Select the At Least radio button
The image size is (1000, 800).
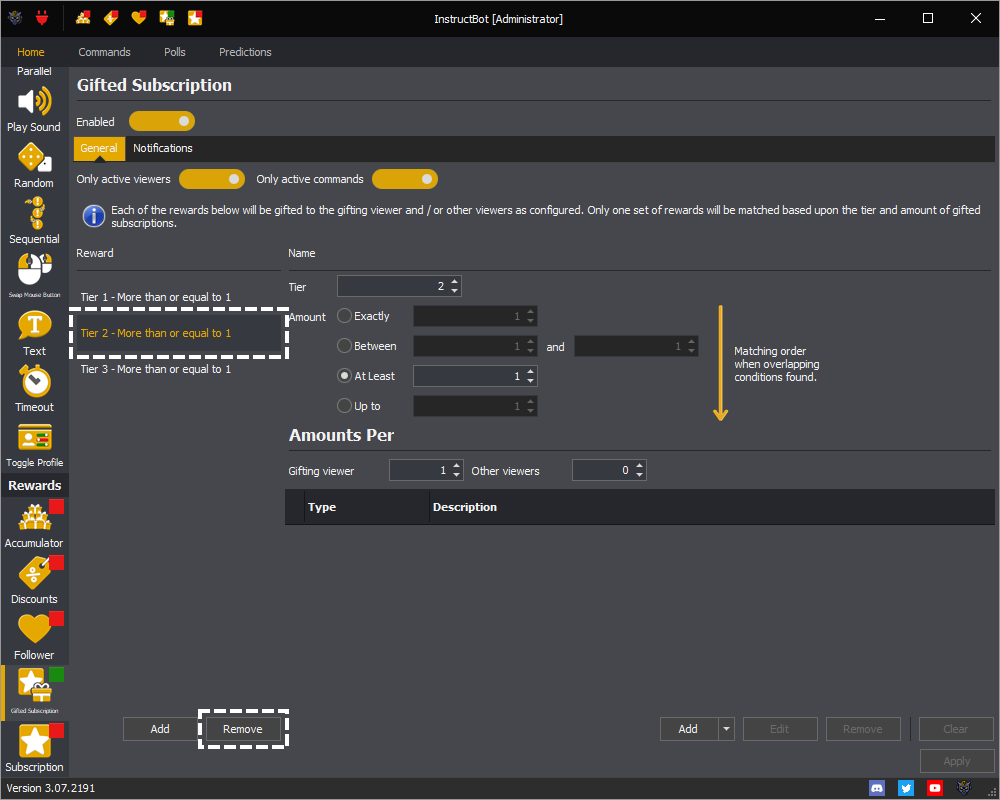(344, 376)
